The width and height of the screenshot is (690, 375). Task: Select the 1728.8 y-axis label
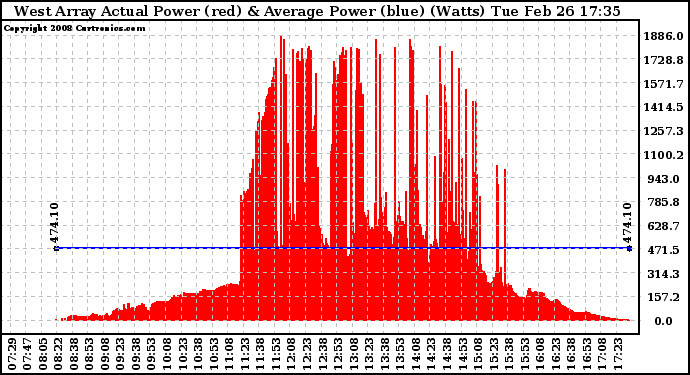point(664,60)
